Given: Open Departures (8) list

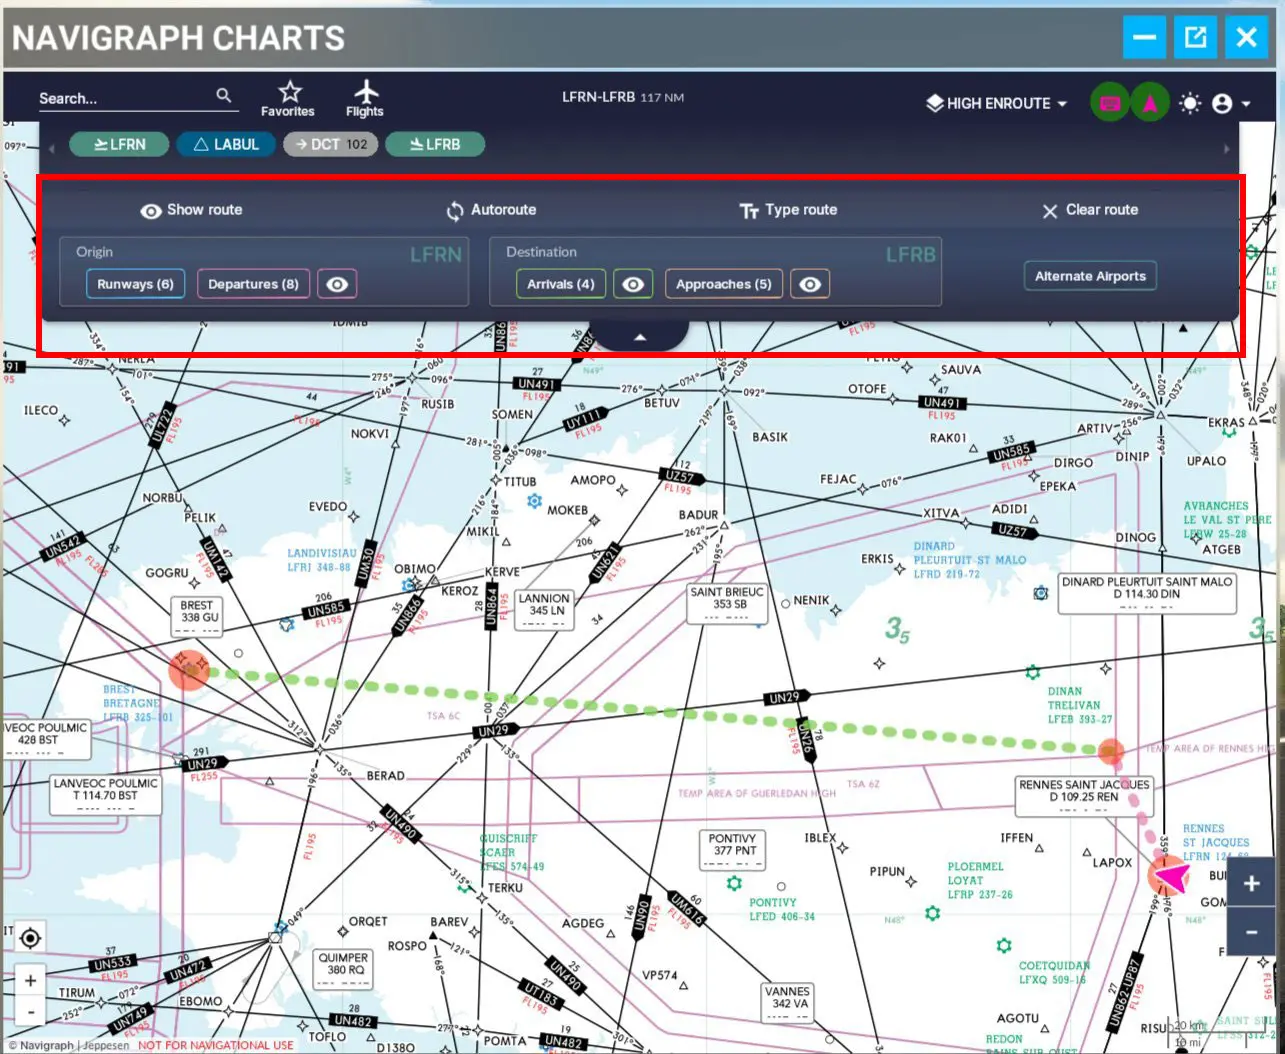Looking at the screenshot, I should click(x=253, y=284).
